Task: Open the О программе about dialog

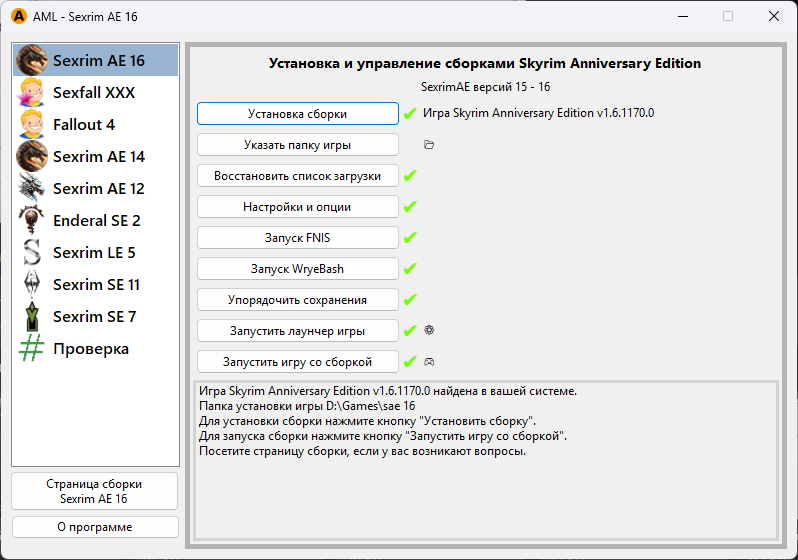Action: 95,527
